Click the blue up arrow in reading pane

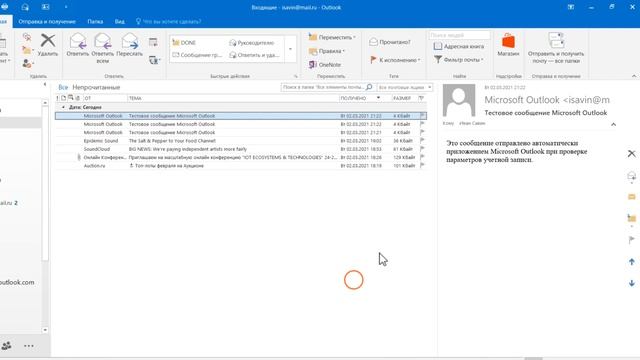[x=631, y=262]
